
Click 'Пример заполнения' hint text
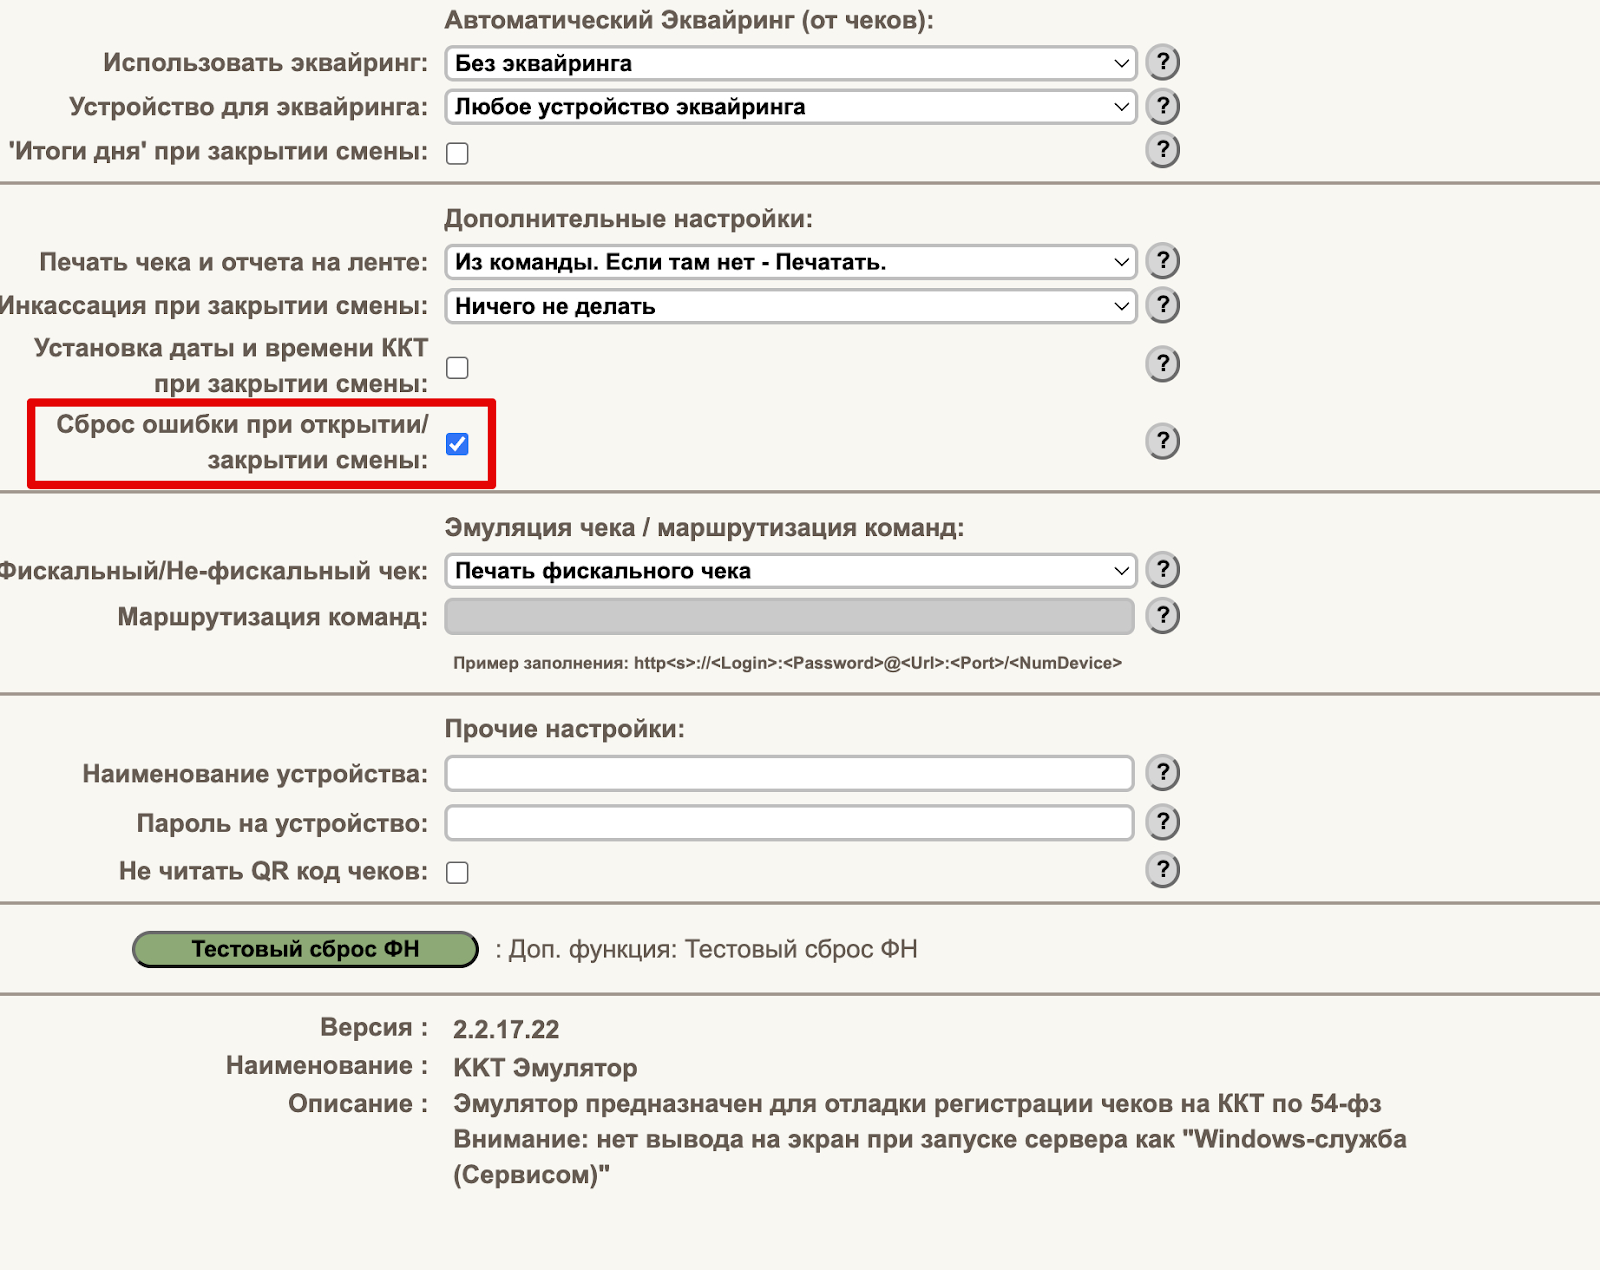tap(787, 663)
